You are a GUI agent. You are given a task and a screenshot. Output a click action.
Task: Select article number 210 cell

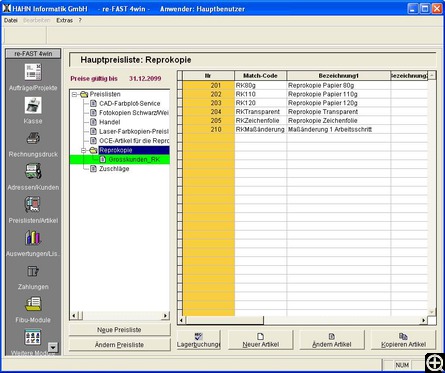pos(208,129)
